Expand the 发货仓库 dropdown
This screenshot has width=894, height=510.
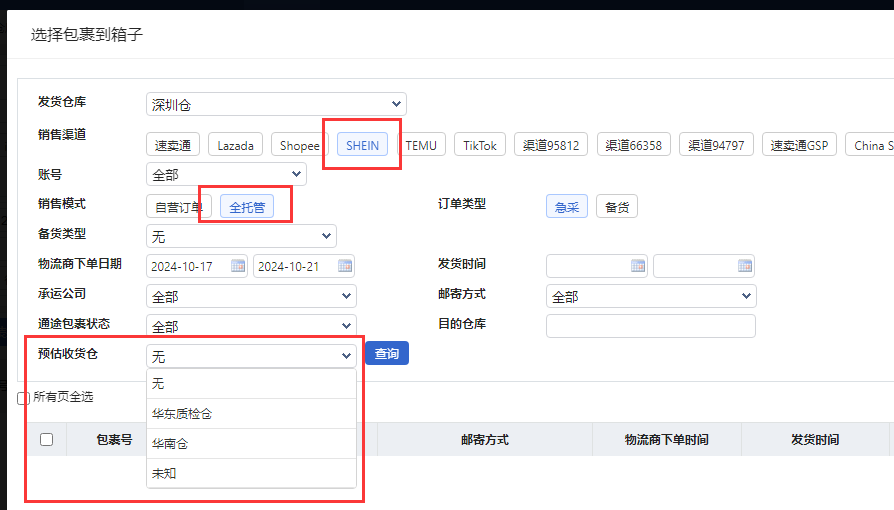pyautogui.click(x=275, y=104)
